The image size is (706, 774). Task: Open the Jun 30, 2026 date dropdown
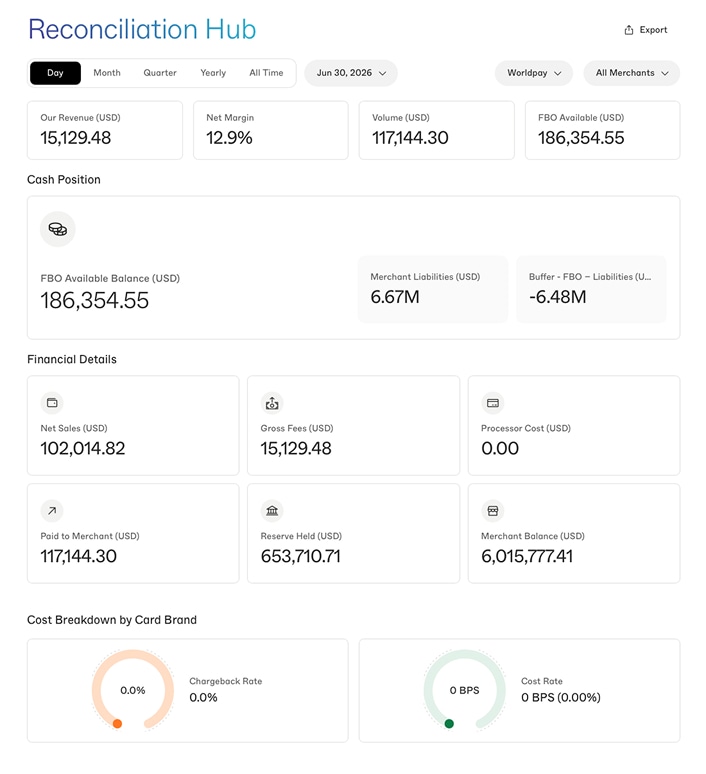coord(351,73)
